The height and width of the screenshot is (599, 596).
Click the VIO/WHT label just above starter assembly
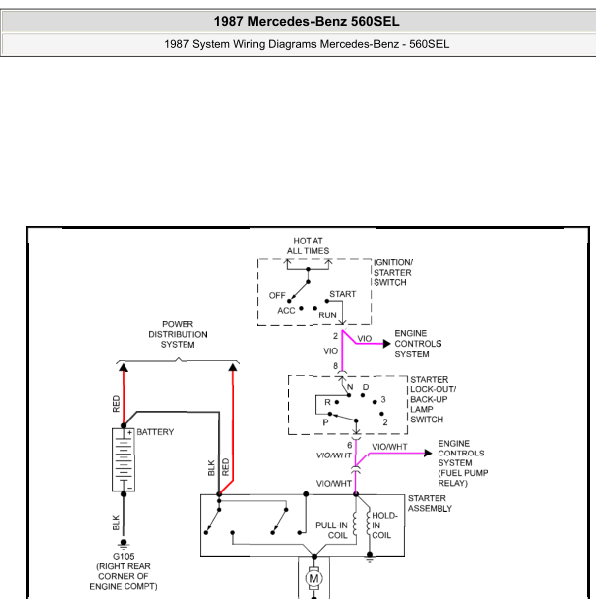[334, 484]
